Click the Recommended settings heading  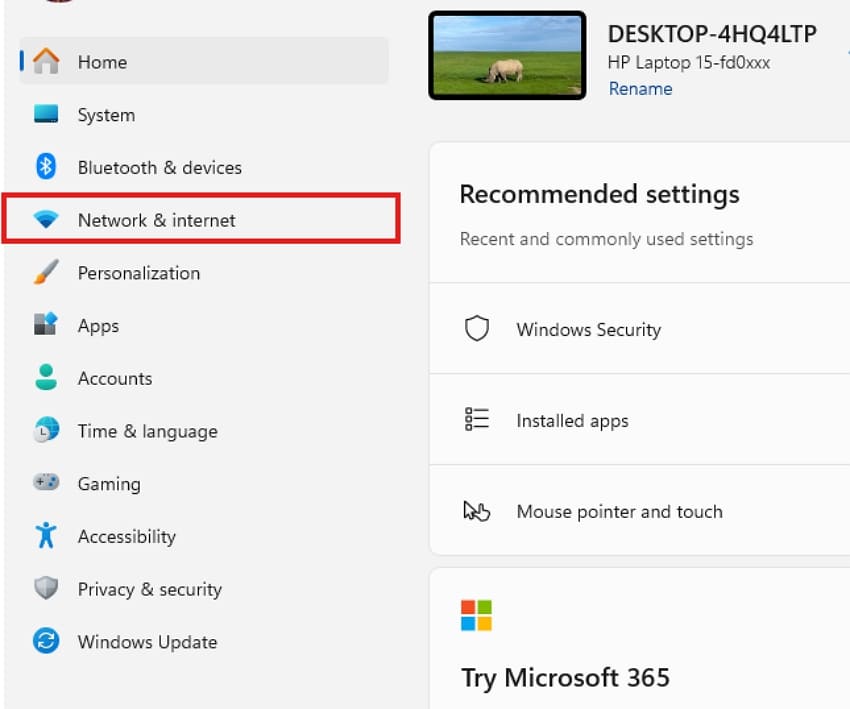click(600, 194)
